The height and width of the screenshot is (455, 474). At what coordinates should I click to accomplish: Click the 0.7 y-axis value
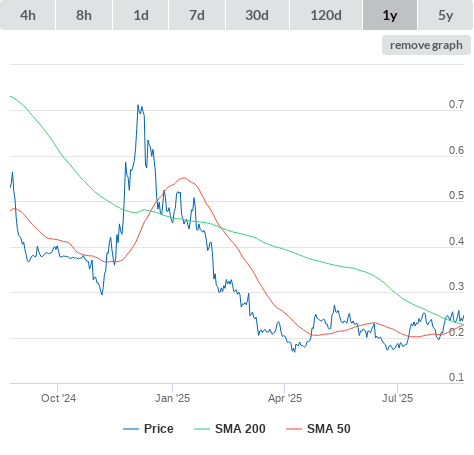pos(456,104)
